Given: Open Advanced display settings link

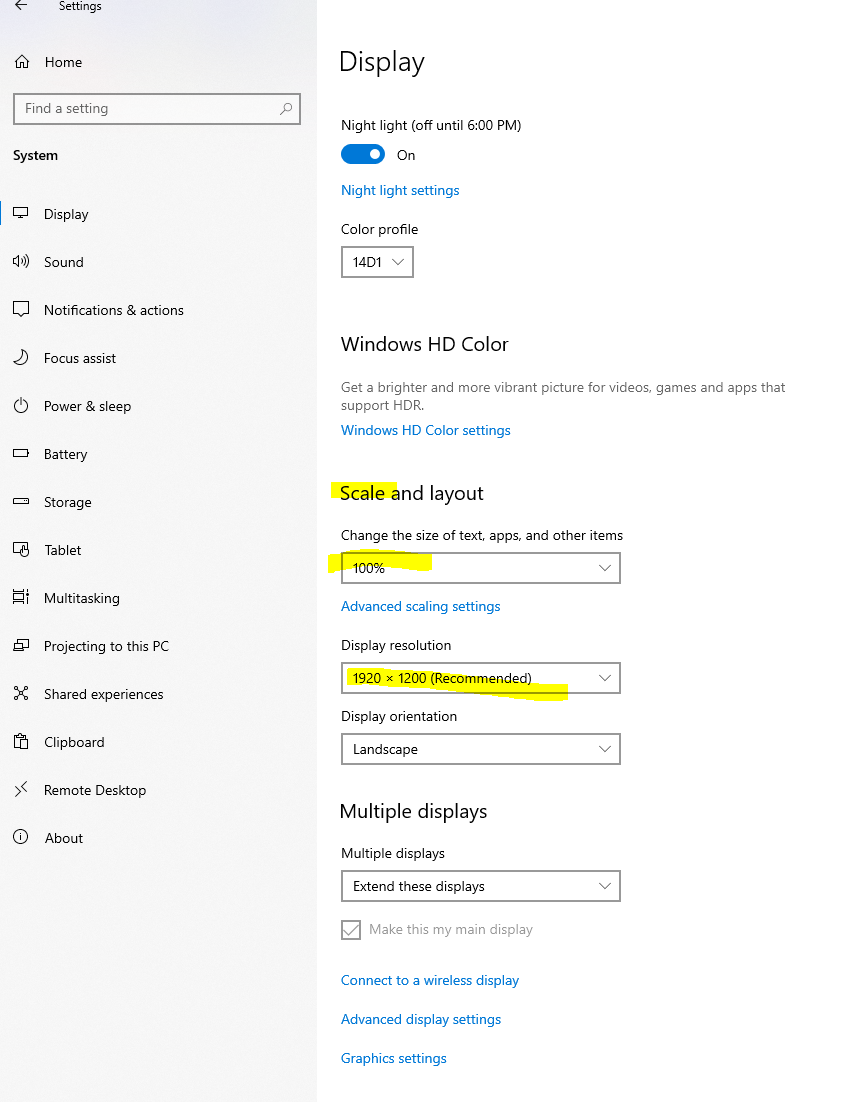Looking at the screenshot, I should click(421, 1019).
